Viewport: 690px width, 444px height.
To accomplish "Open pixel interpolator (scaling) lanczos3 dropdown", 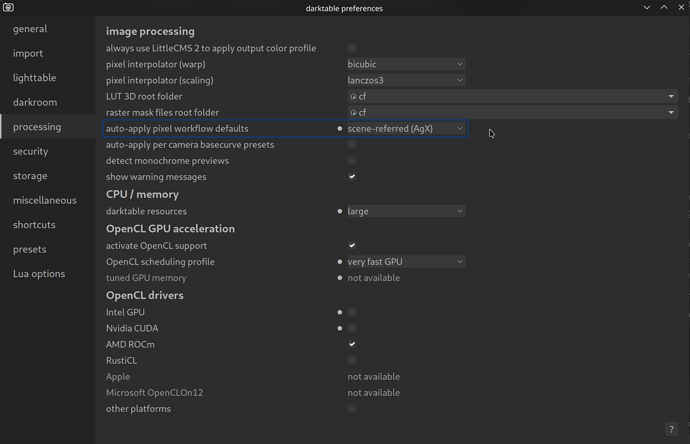I will click(405, 80).
